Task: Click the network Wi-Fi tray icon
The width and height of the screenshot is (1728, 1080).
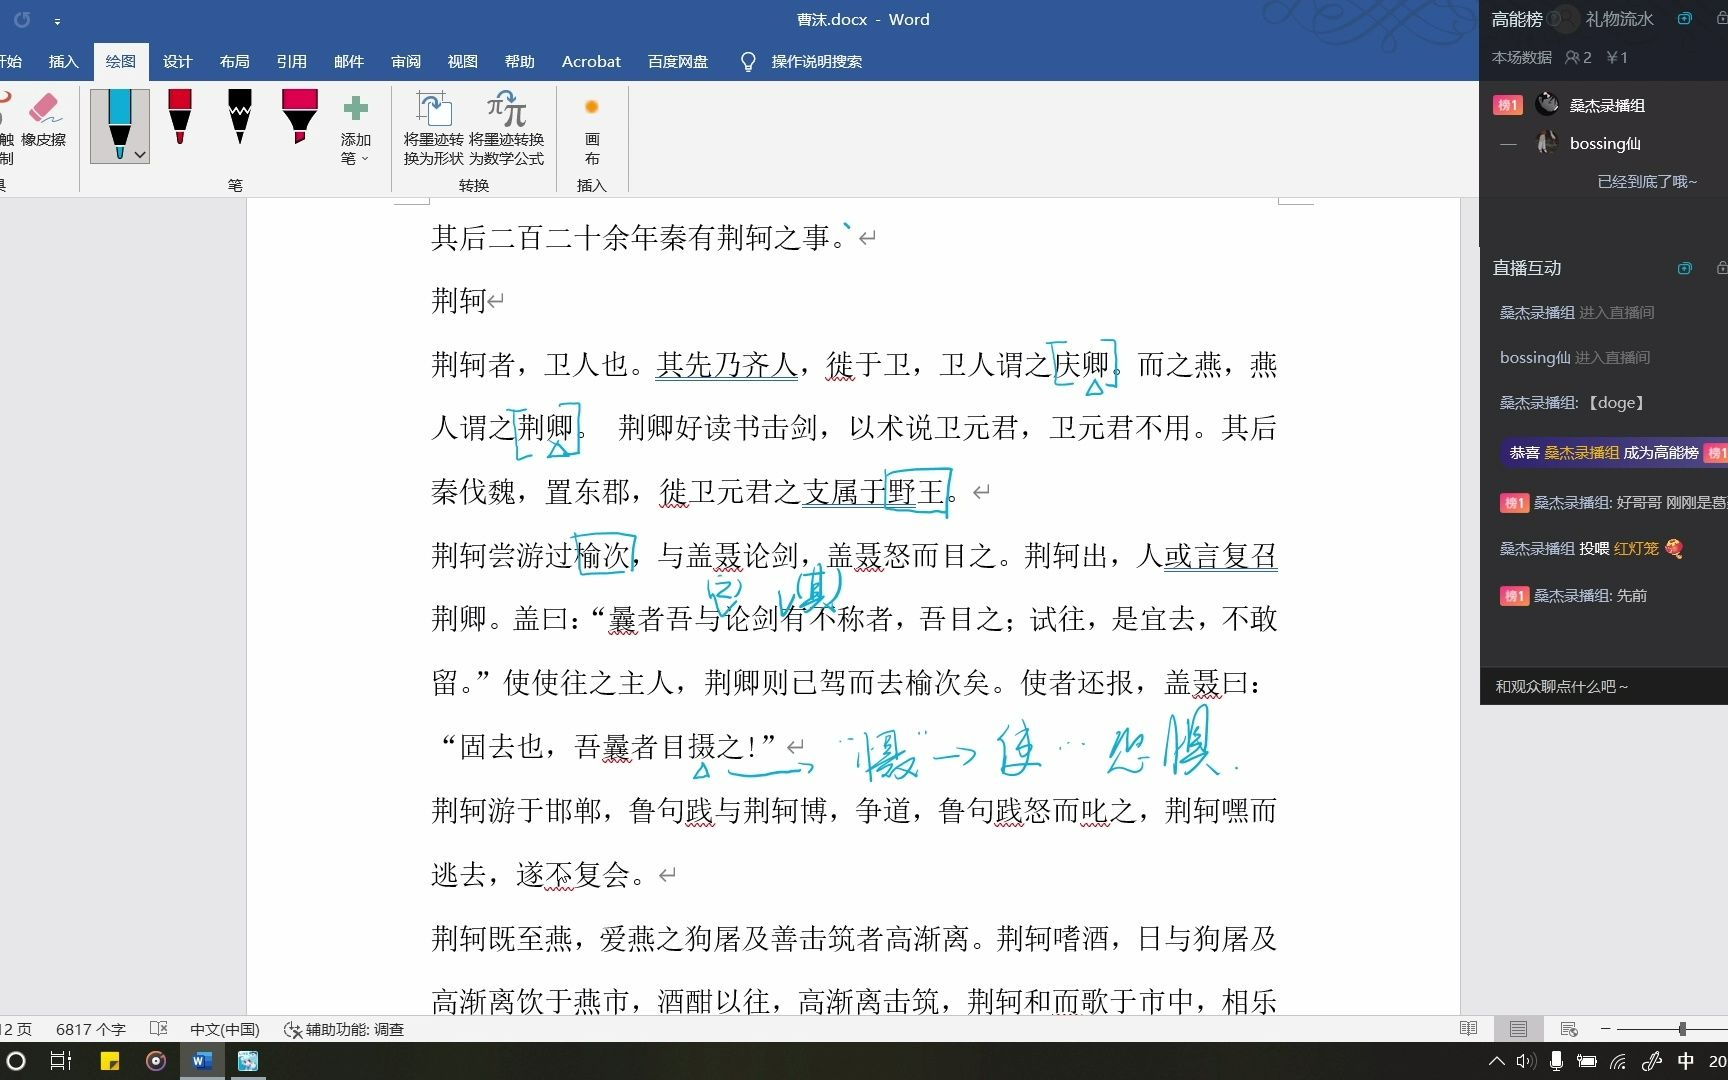Action: [1618, 1061]
